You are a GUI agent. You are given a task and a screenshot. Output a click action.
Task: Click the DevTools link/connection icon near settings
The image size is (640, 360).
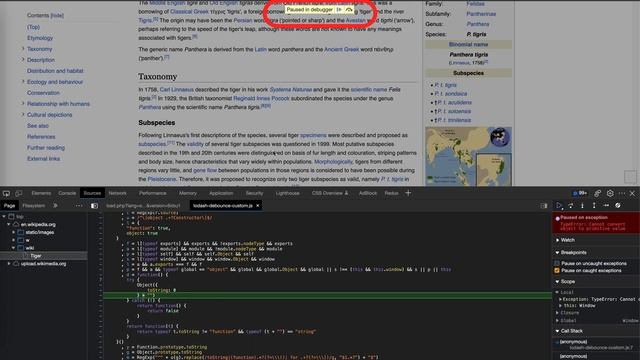click(598, 193)
